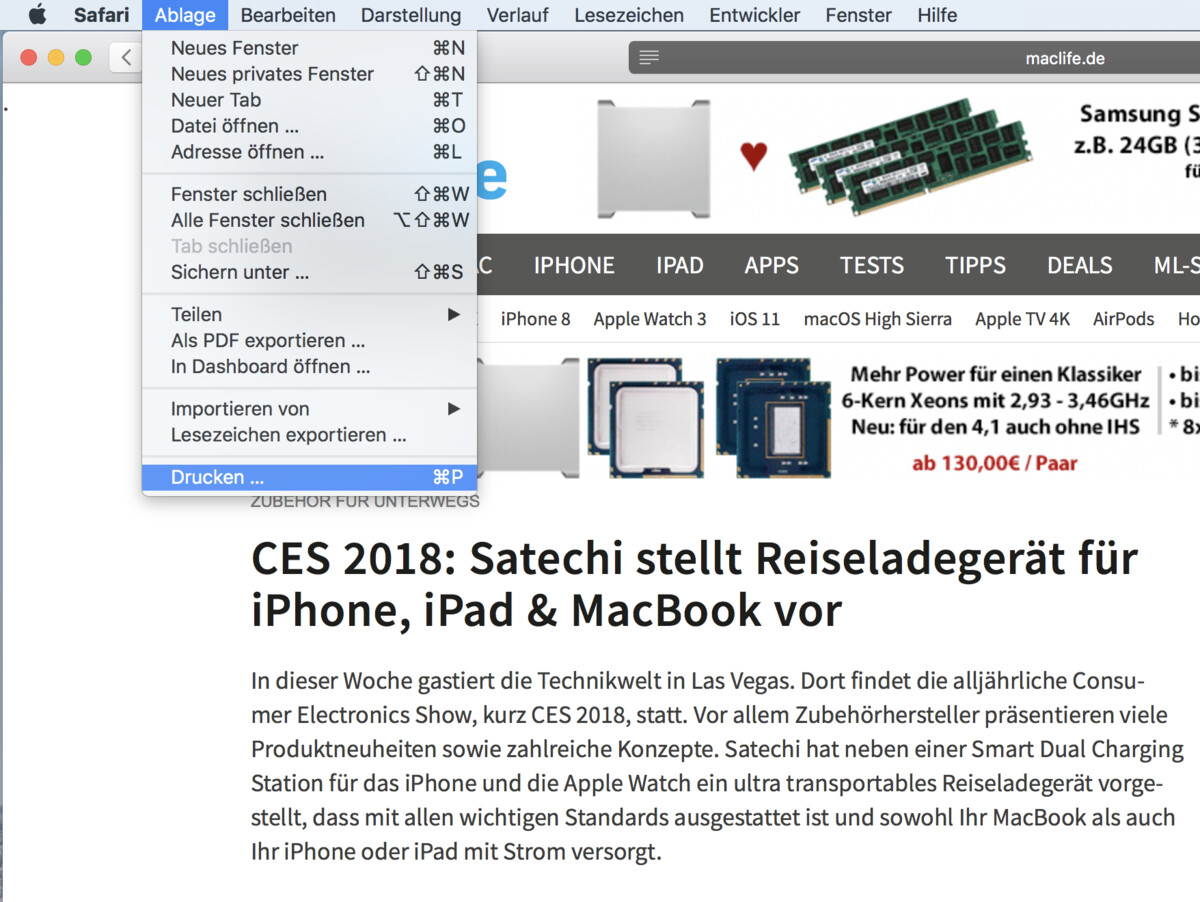
Task: Open the DEALS navigation section
Action: (1080, 265)
